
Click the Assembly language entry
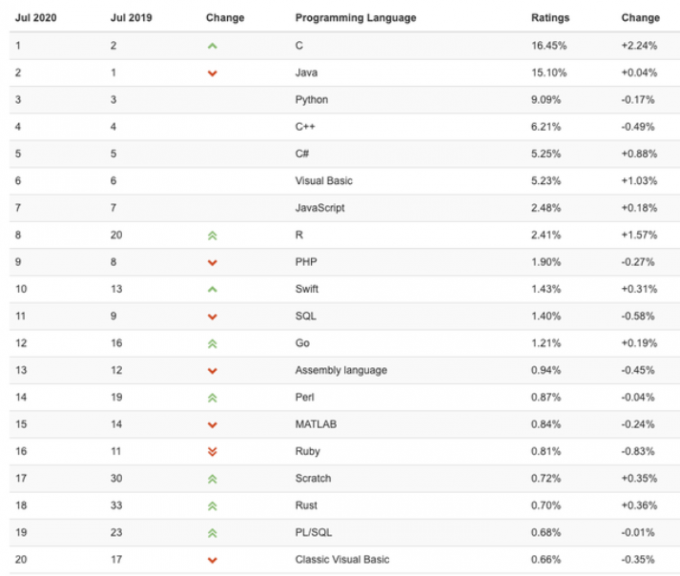tap(341, 370)
